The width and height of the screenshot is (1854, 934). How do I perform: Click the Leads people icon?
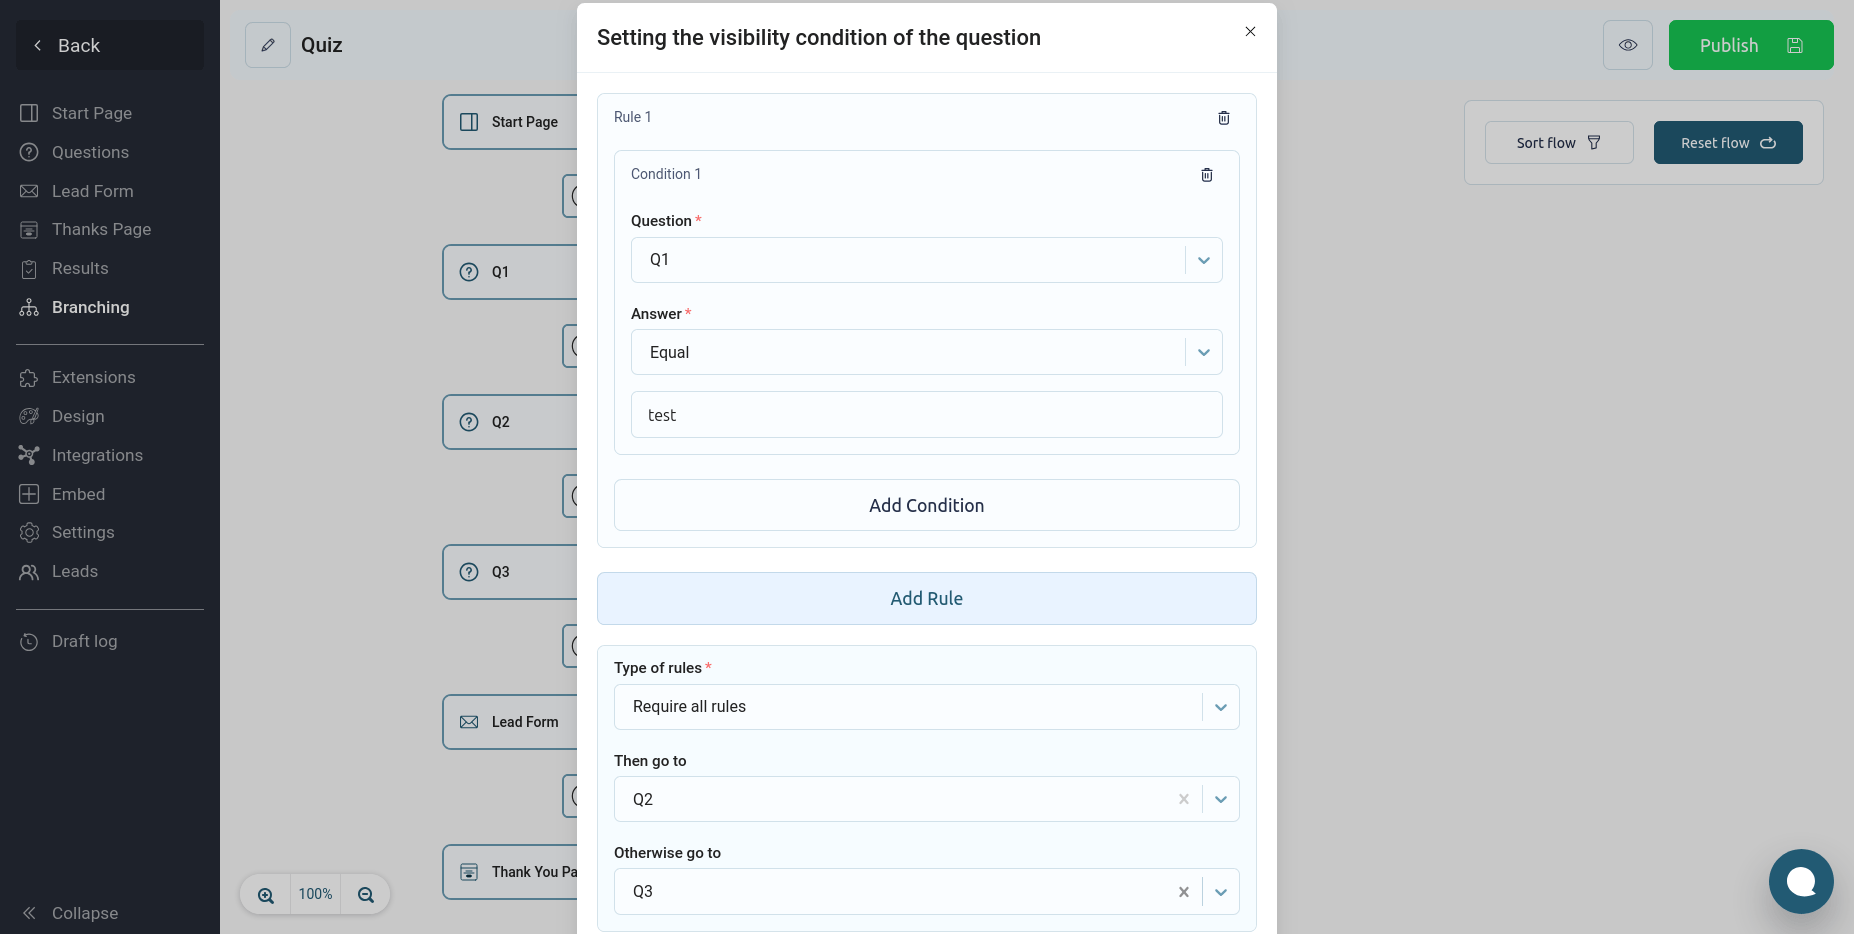[29, 572]
